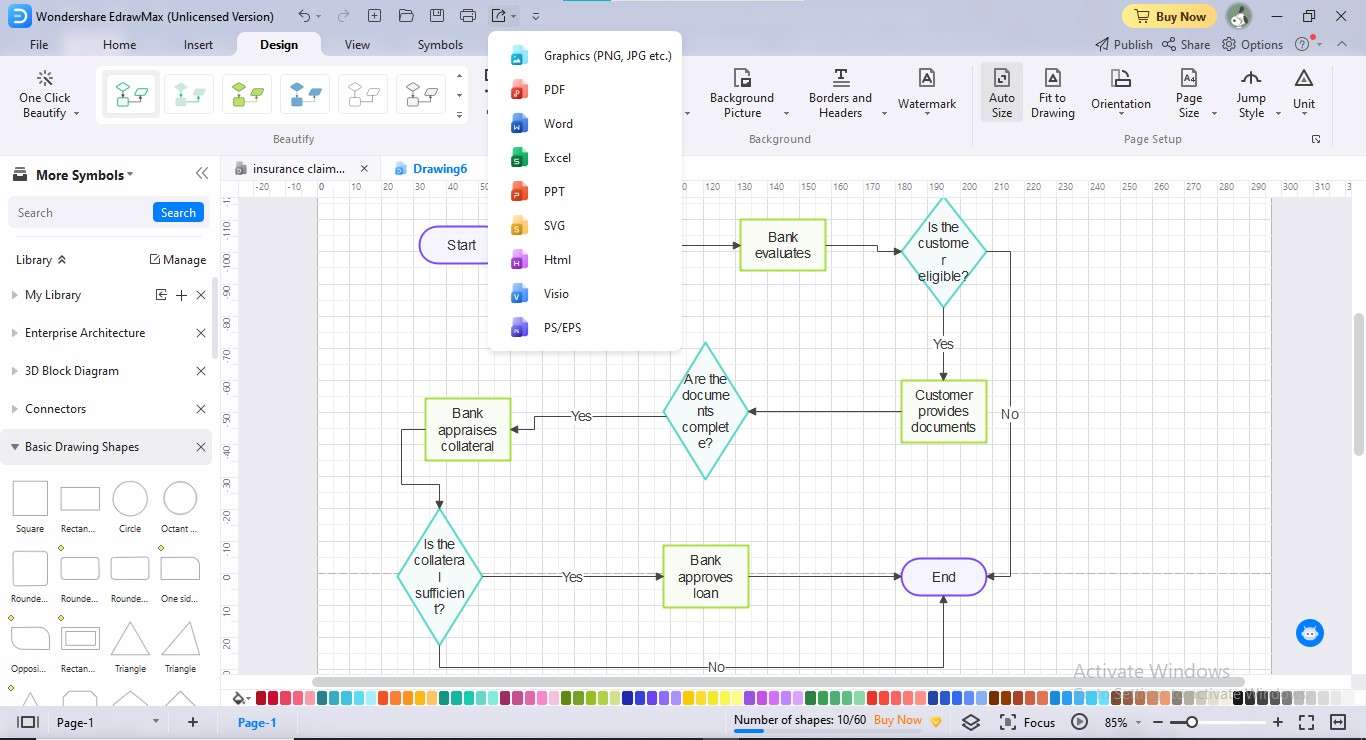Open More Symbols dropdown
The width and height of the screenshot is (1366, 740).
click(x=84, y=175)
